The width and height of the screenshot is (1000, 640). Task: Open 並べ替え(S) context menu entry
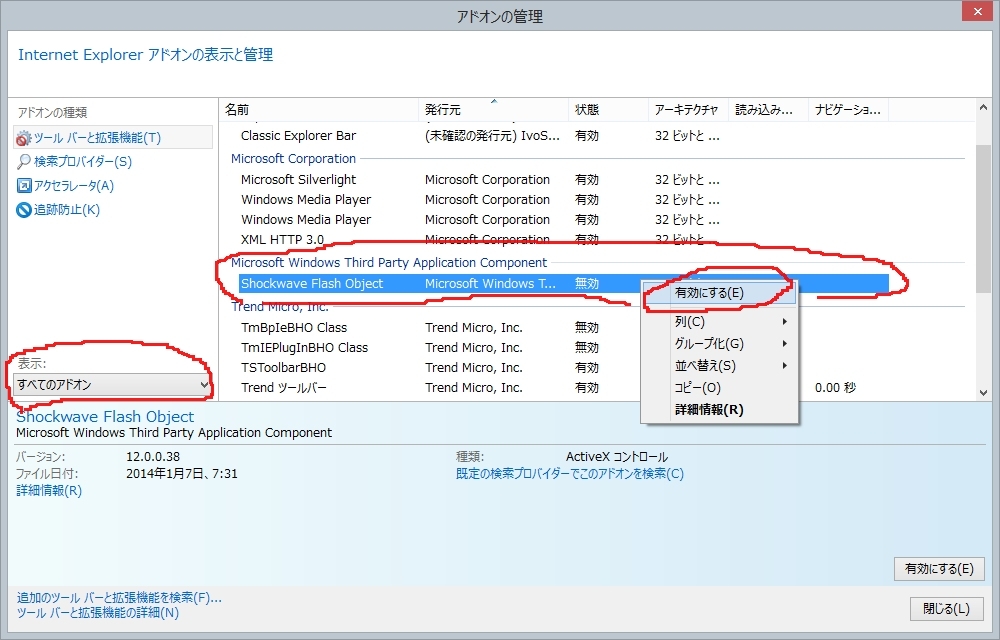(x=719, y=366)
